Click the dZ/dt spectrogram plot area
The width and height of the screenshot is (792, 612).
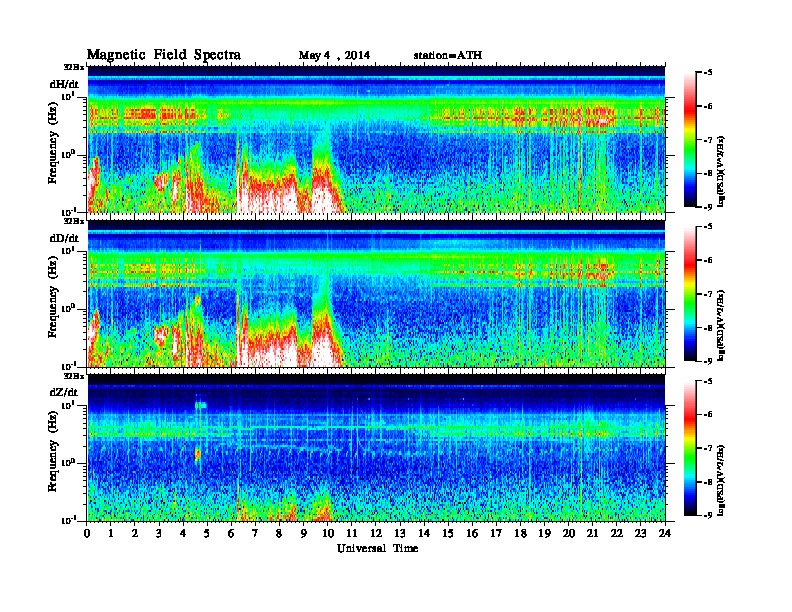coord(376,447)
